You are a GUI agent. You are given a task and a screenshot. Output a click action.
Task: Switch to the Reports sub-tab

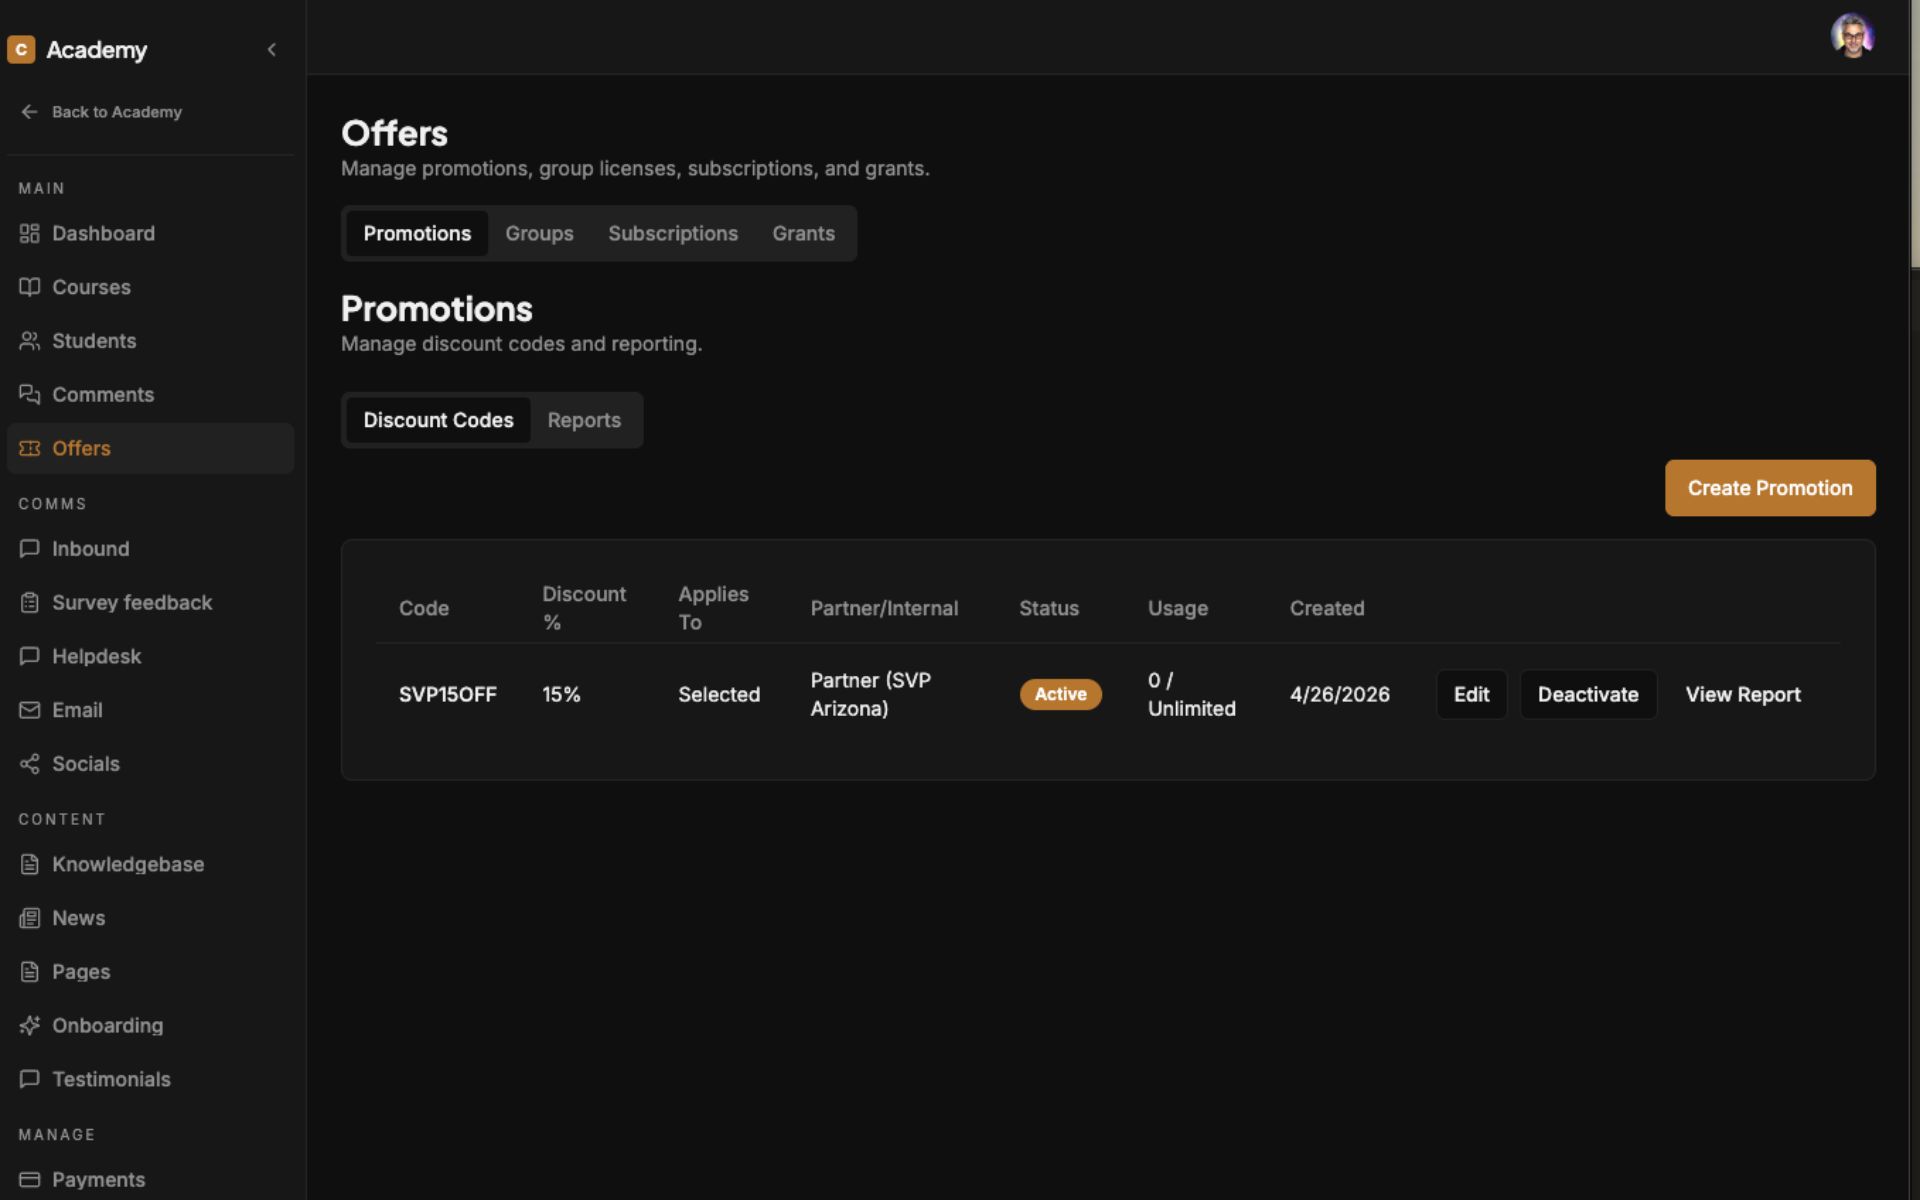click(x=584, y=420)
